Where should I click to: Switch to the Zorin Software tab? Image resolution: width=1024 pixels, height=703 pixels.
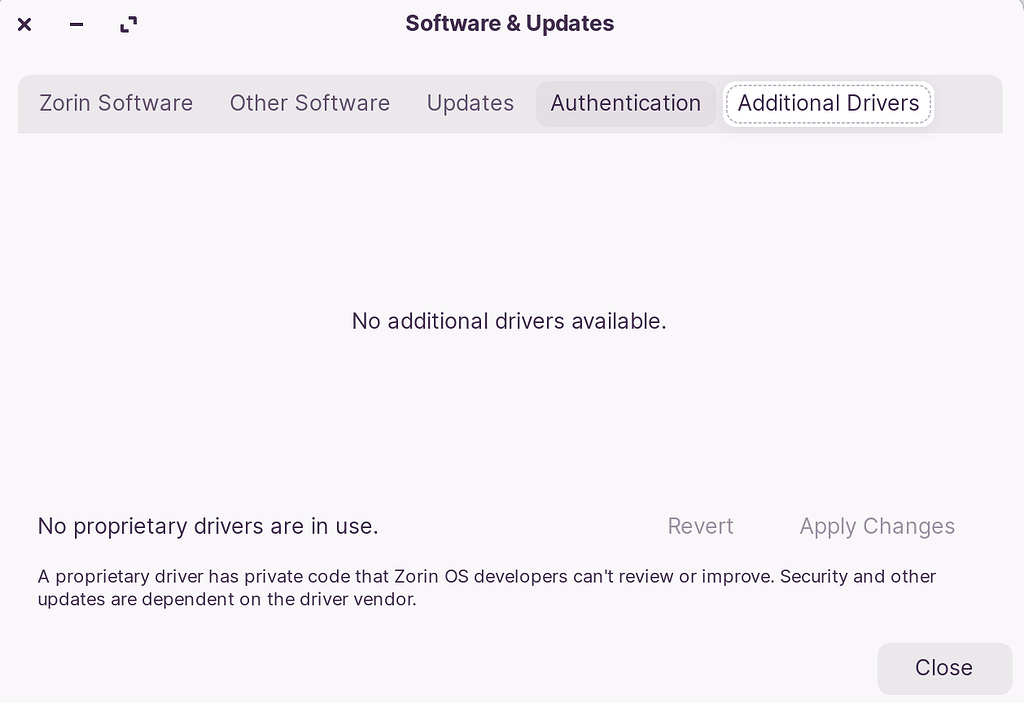(x=116, y=103)
